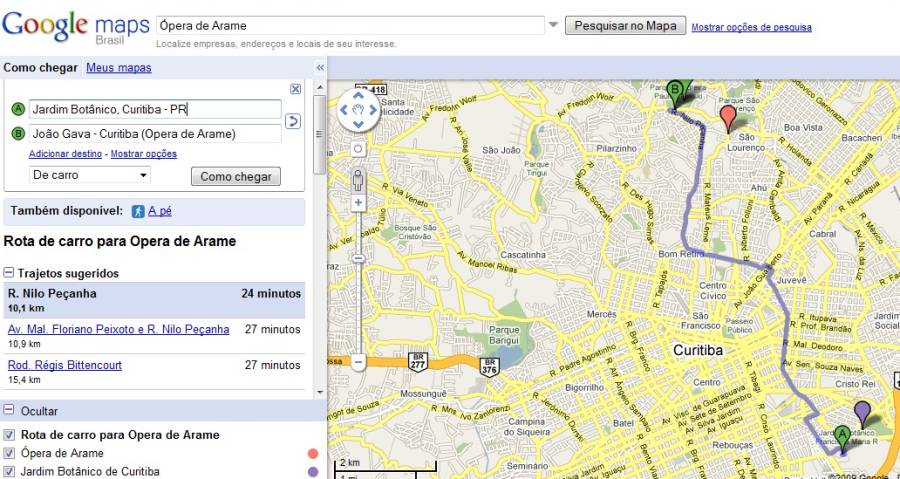The height and width of the screenshot is (479, 900).
Task: Click green marker A on the map
Action: click(842, 439)
